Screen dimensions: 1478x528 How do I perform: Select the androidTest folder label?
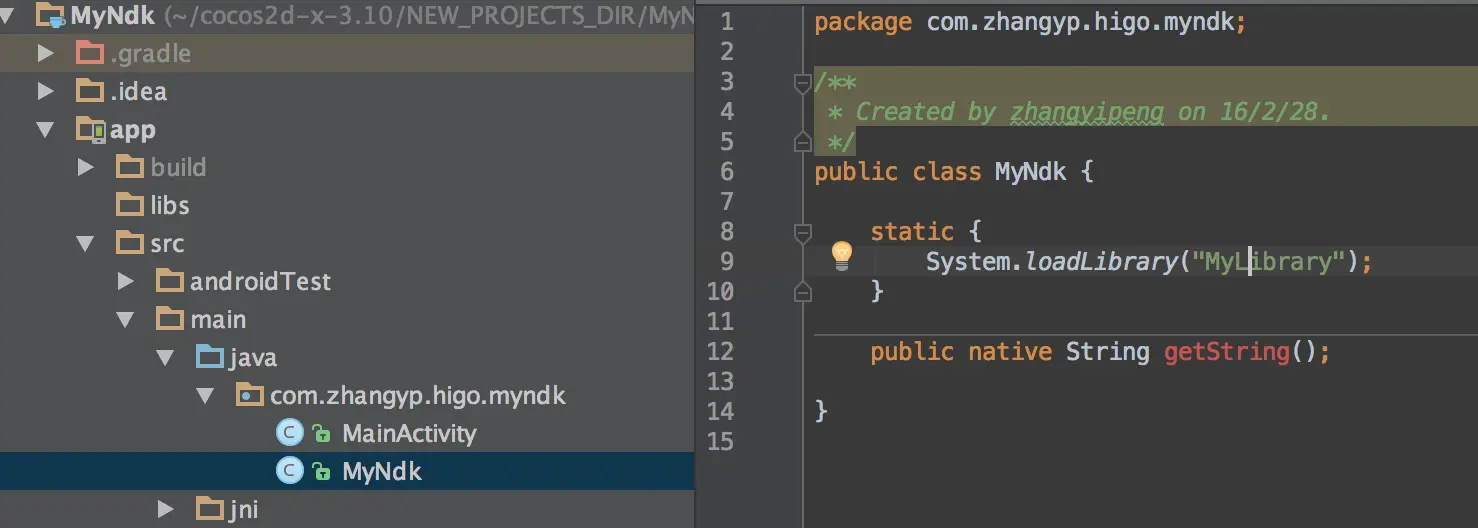[x=260, y=282]
